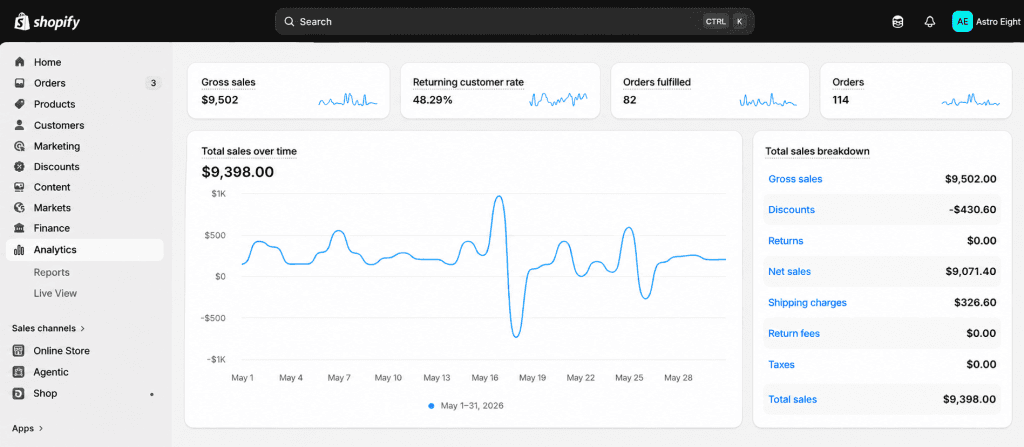Screen dimensions: 1024x447
Task: Click the Finance bank icon
Action: point(20,228)
